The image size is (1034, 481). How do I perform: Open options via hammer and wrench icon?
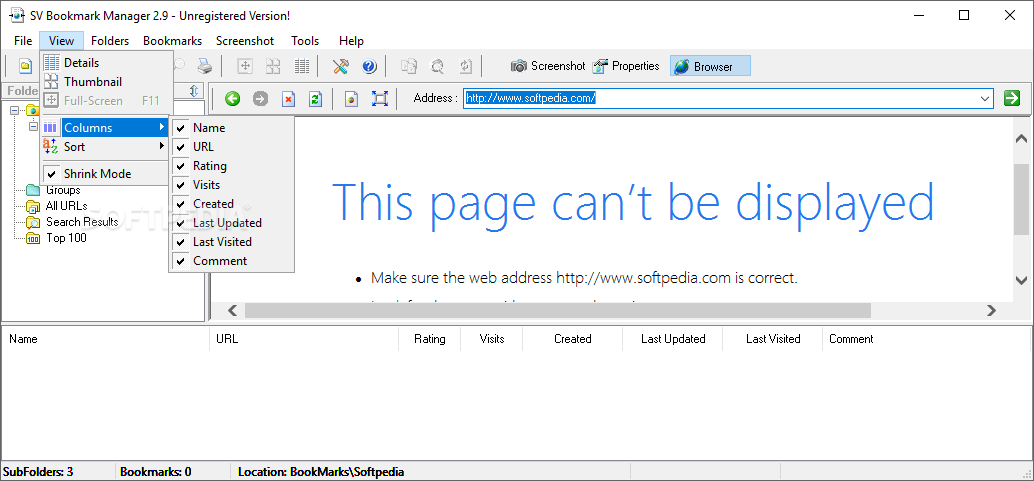pyautogui.click(x=340, y=66)
